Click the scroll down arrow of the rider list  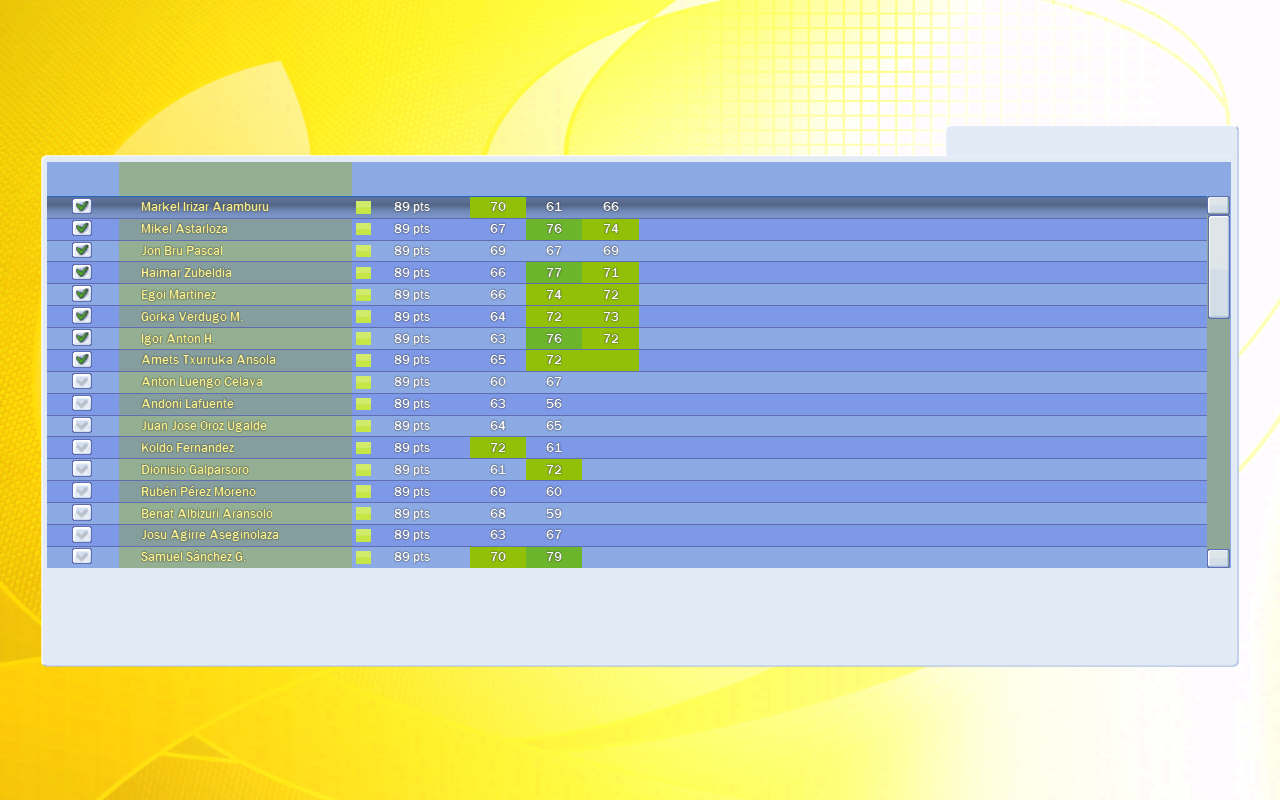(x=1218, y=558)
